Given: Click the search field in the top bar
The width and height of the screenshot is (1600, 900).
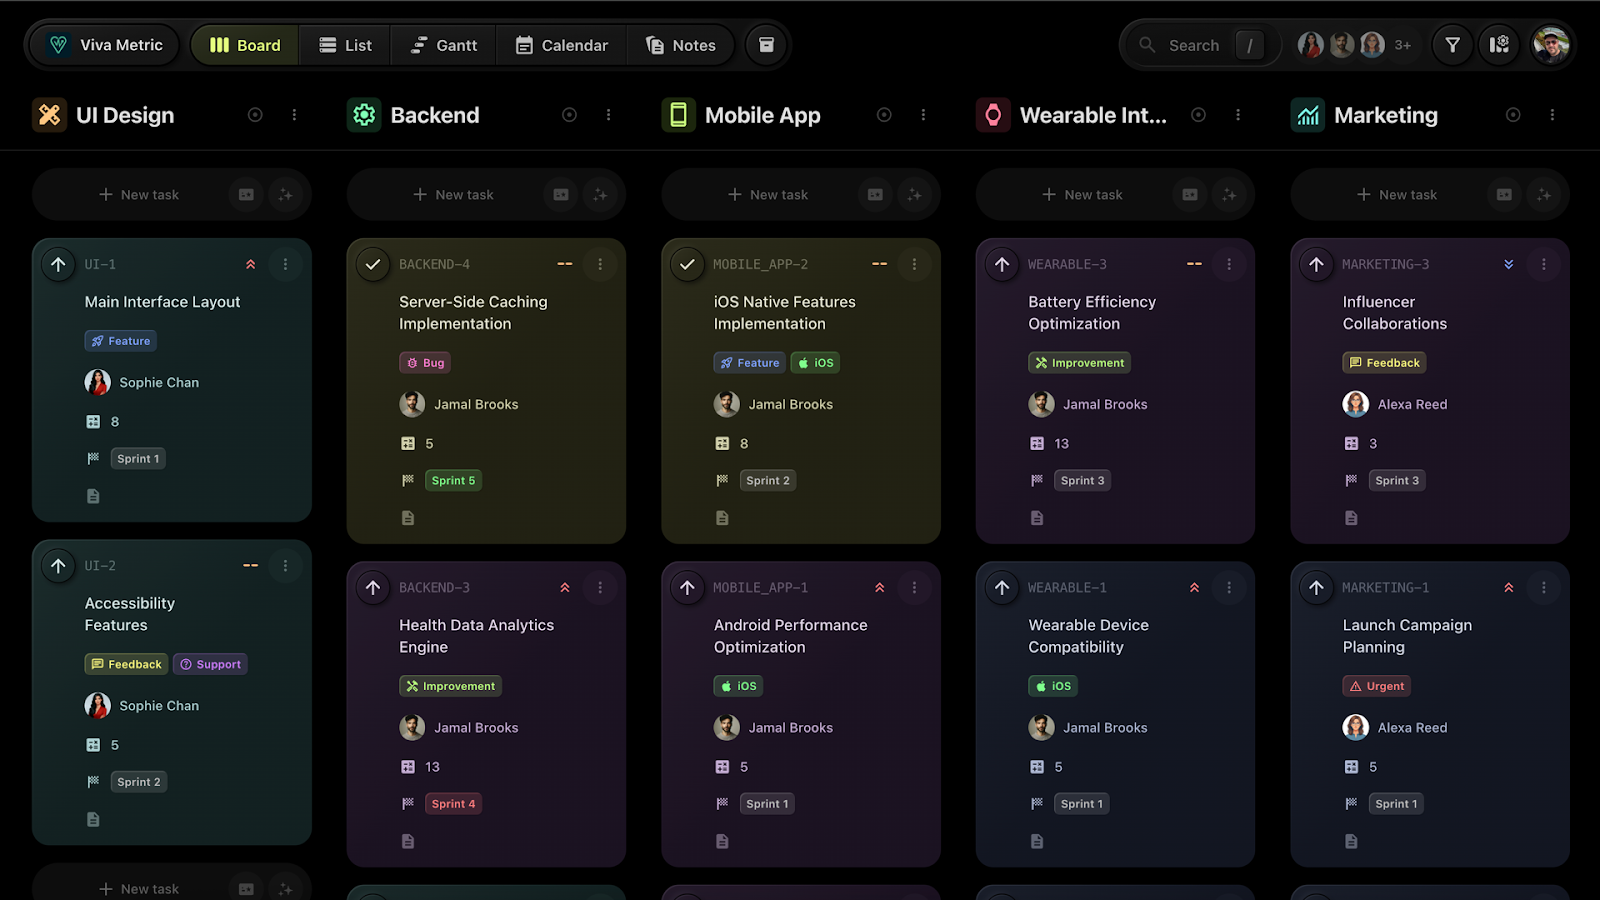Looking at the screenshot, I should click(x=1193, y=44).
